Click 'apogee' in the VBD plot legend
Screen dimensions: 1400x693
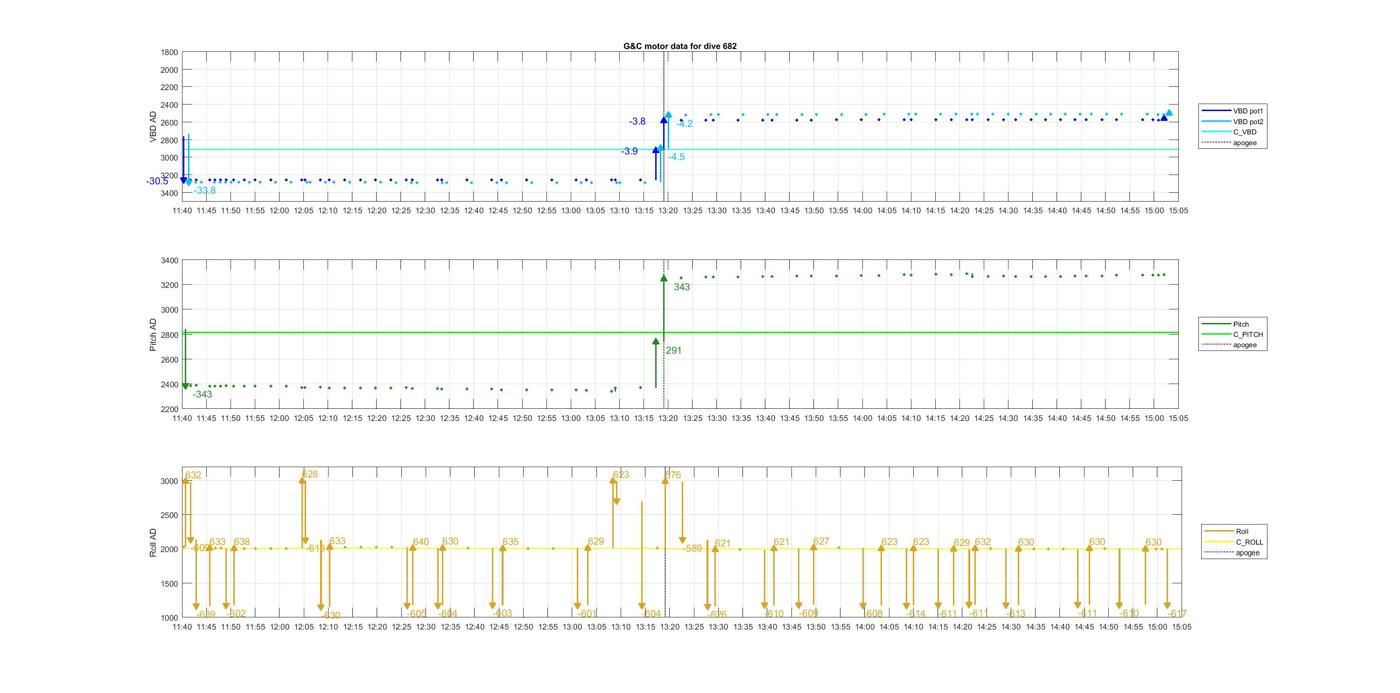[1244, 142]
